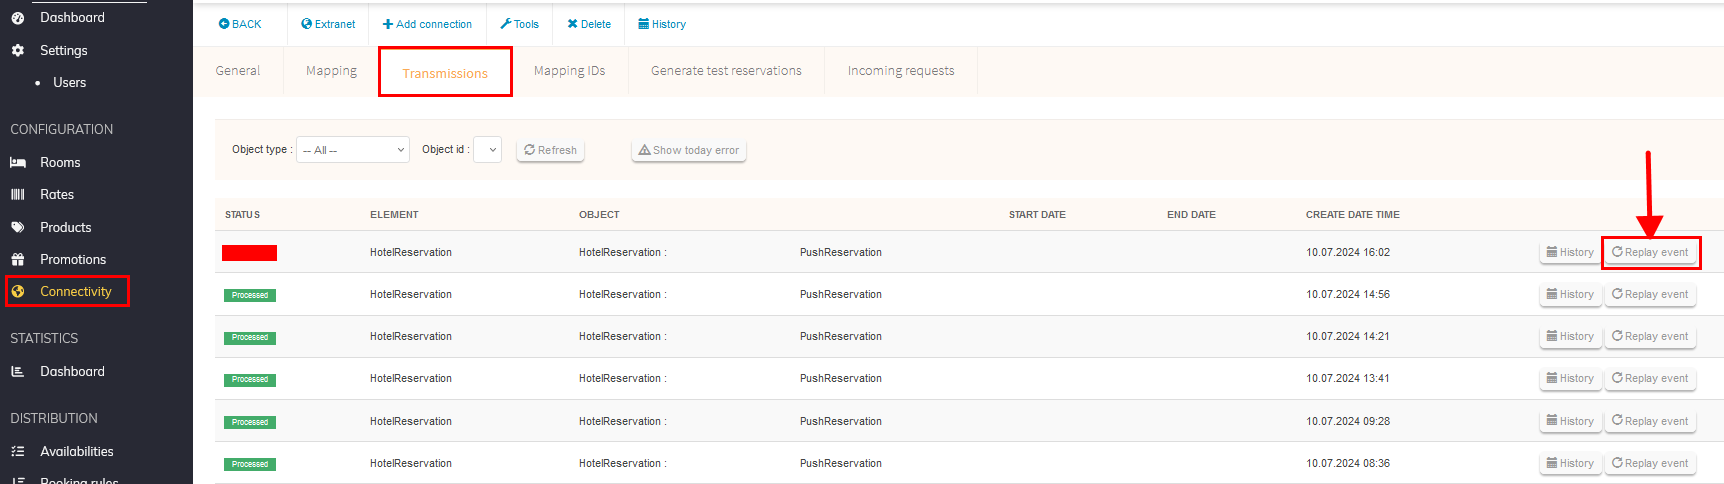This screenshot has height=484, width=1724.
Task: Click the Show today error button
Action: pyautogui.click(x=689, y=150)
